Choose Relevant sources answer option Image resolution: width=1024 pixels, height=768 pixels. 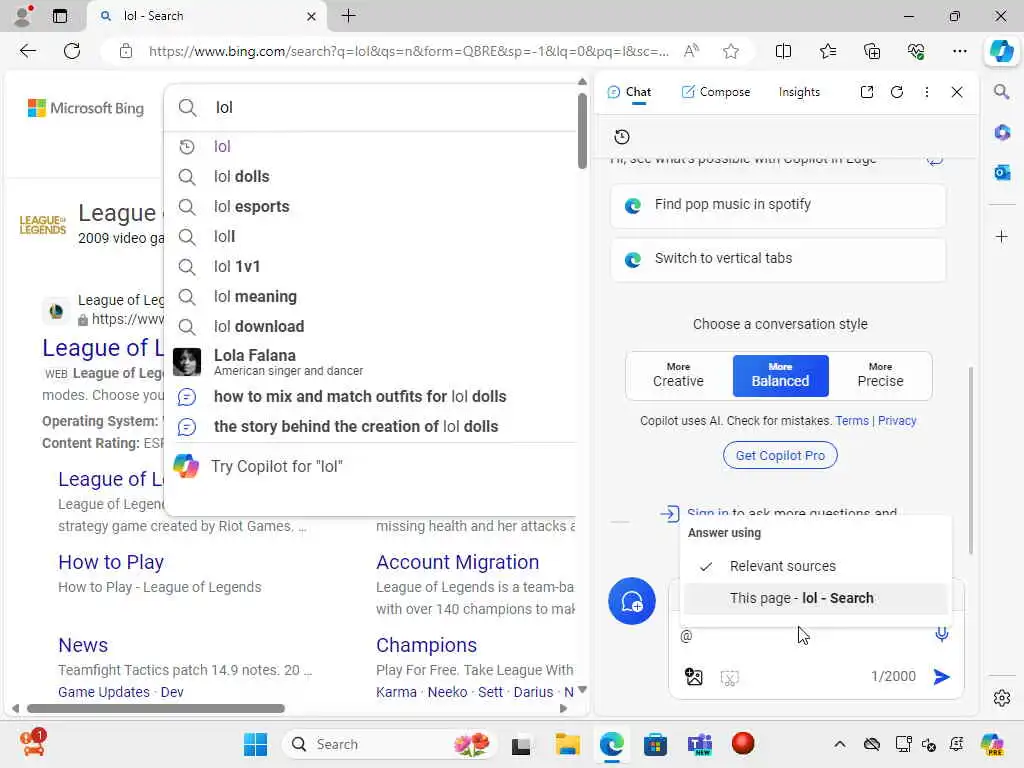pos(815,566)
